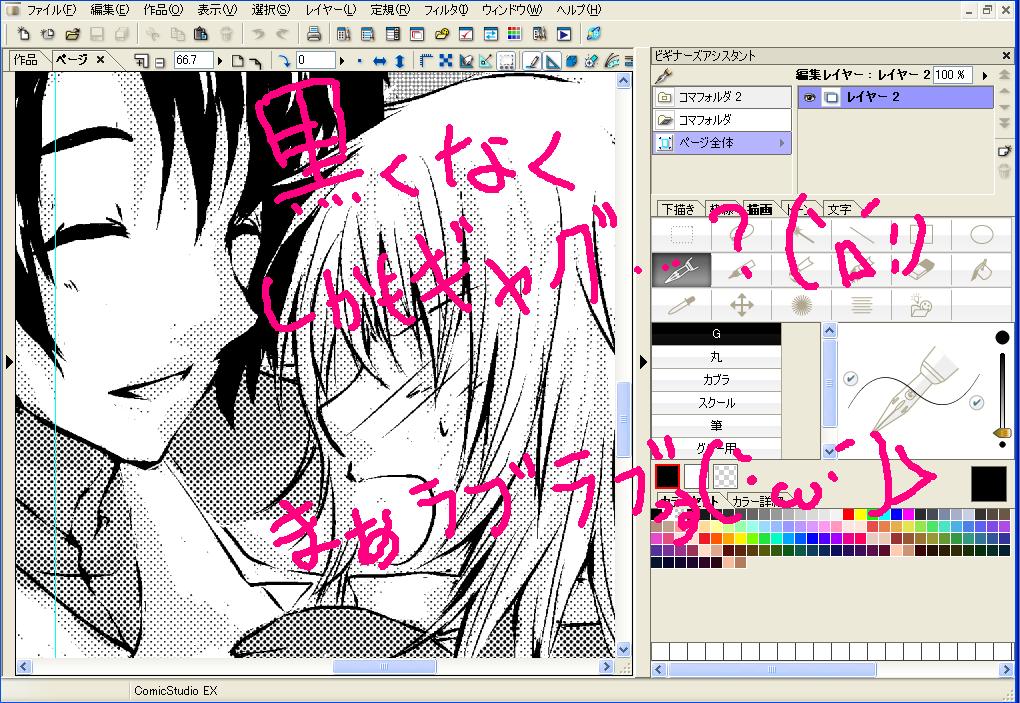This screenshot has height=703, width=1020.
Task: Select the カブラ pen type
Action: (x=716, y=379)
